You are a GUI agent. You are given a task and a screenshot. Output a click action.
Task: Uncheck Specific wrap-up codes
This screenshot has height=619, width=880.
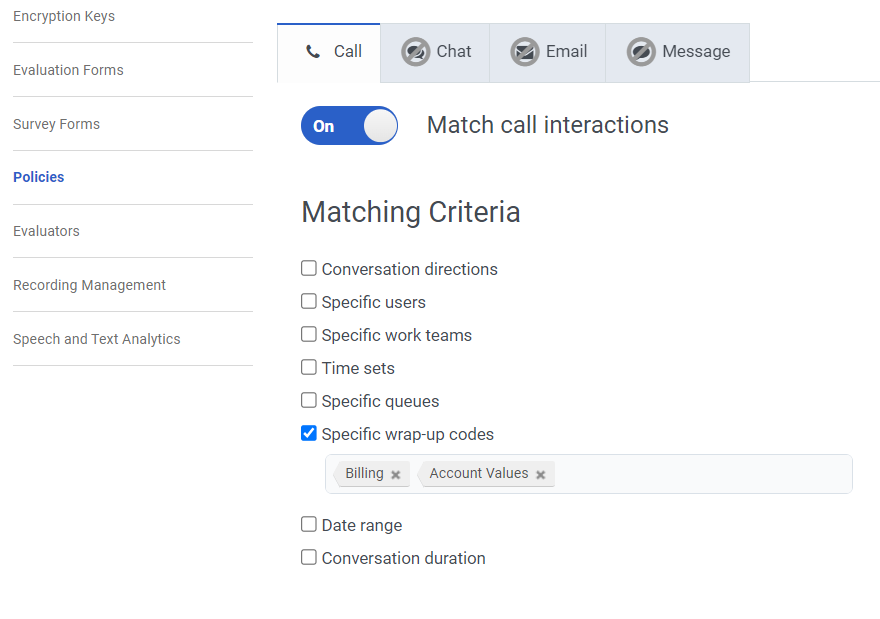point(309,433)
